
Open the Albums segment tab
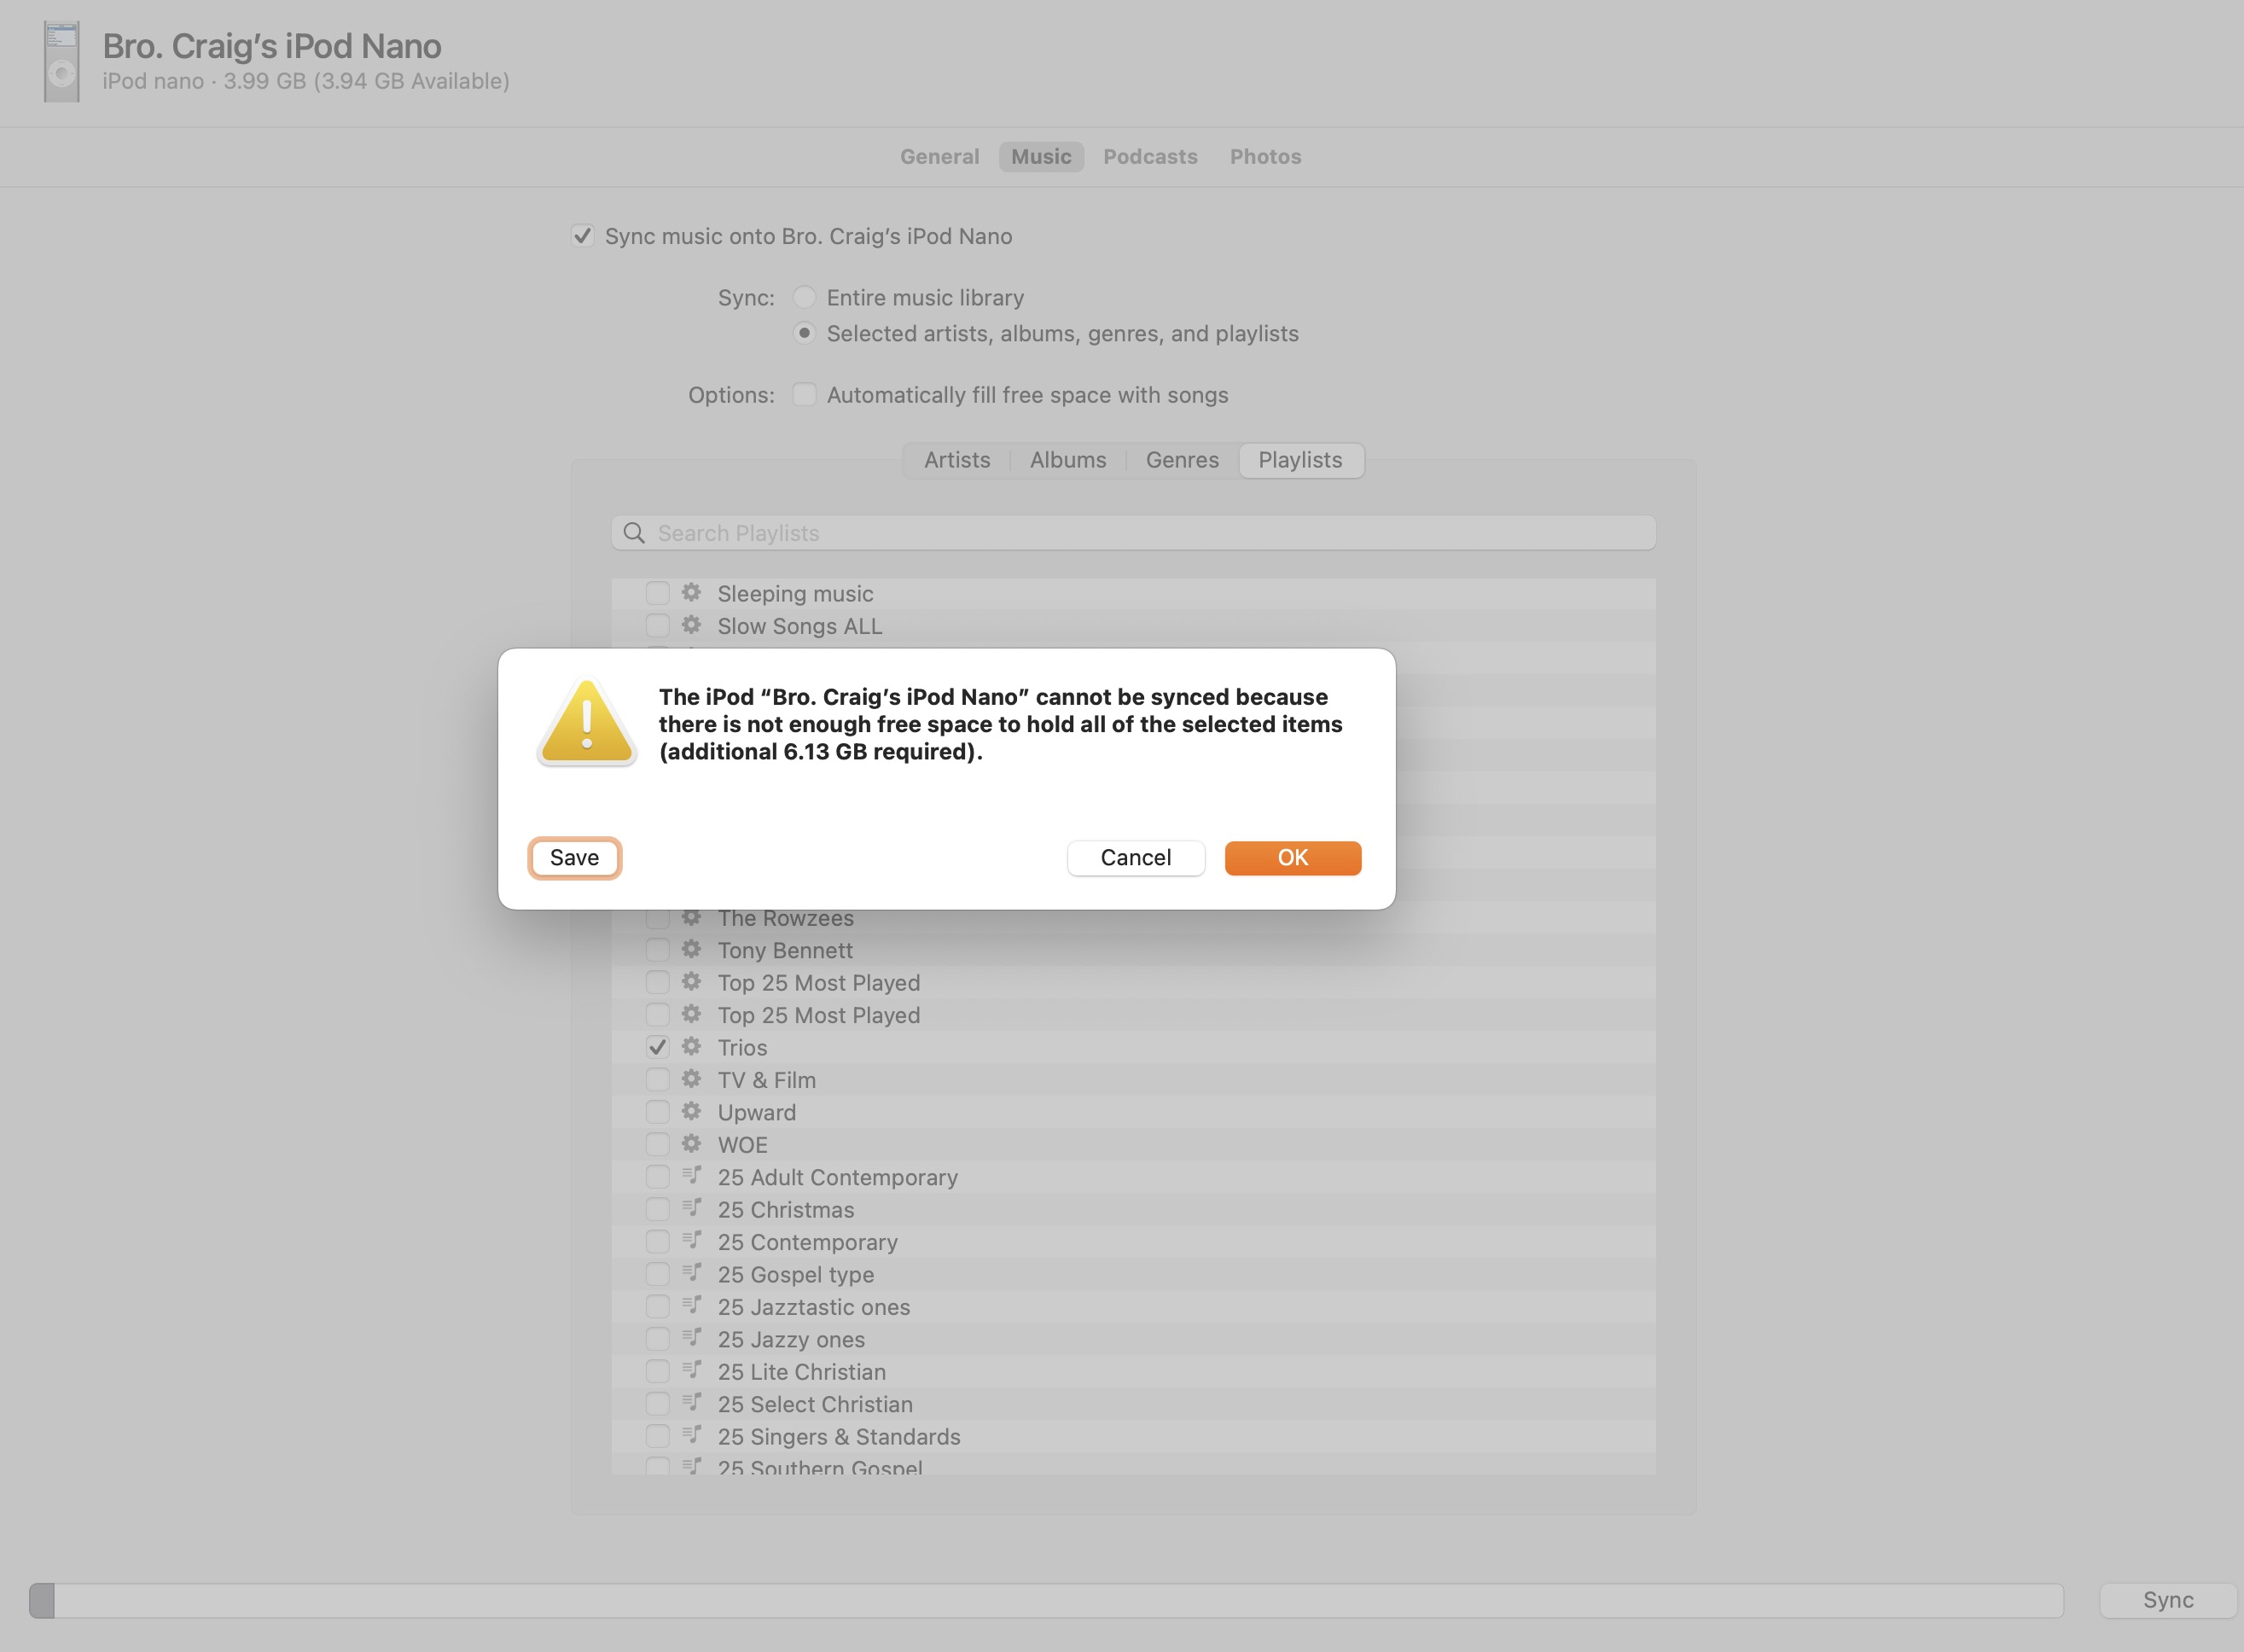tap(1068, 460)
